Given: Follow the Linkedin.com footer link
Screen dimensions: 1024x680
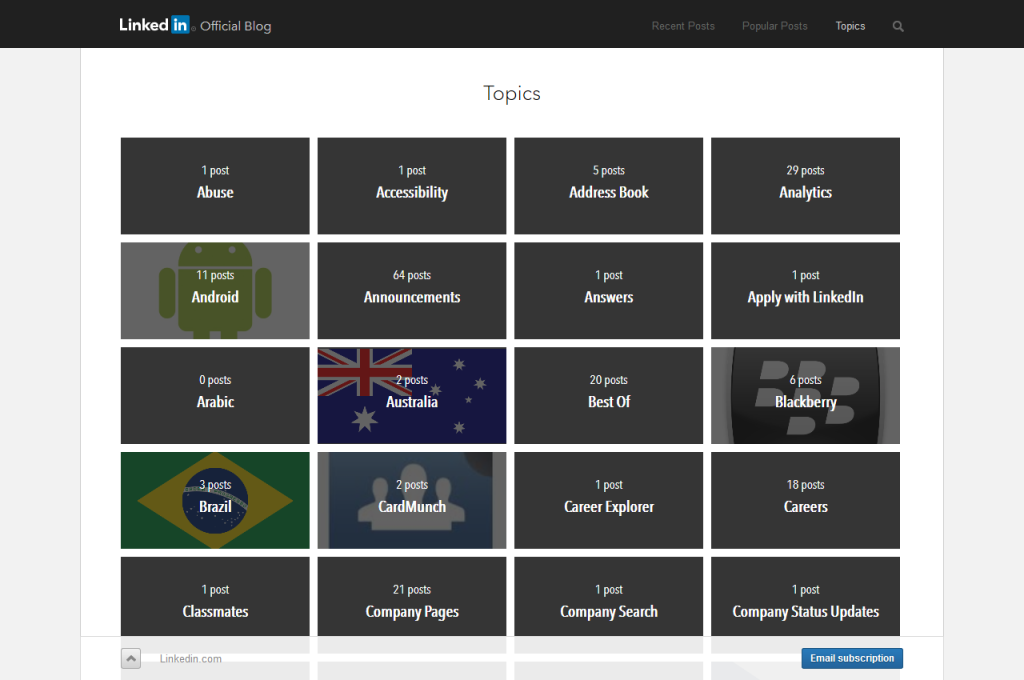Looking at the screenshot, I should (191, 658).
